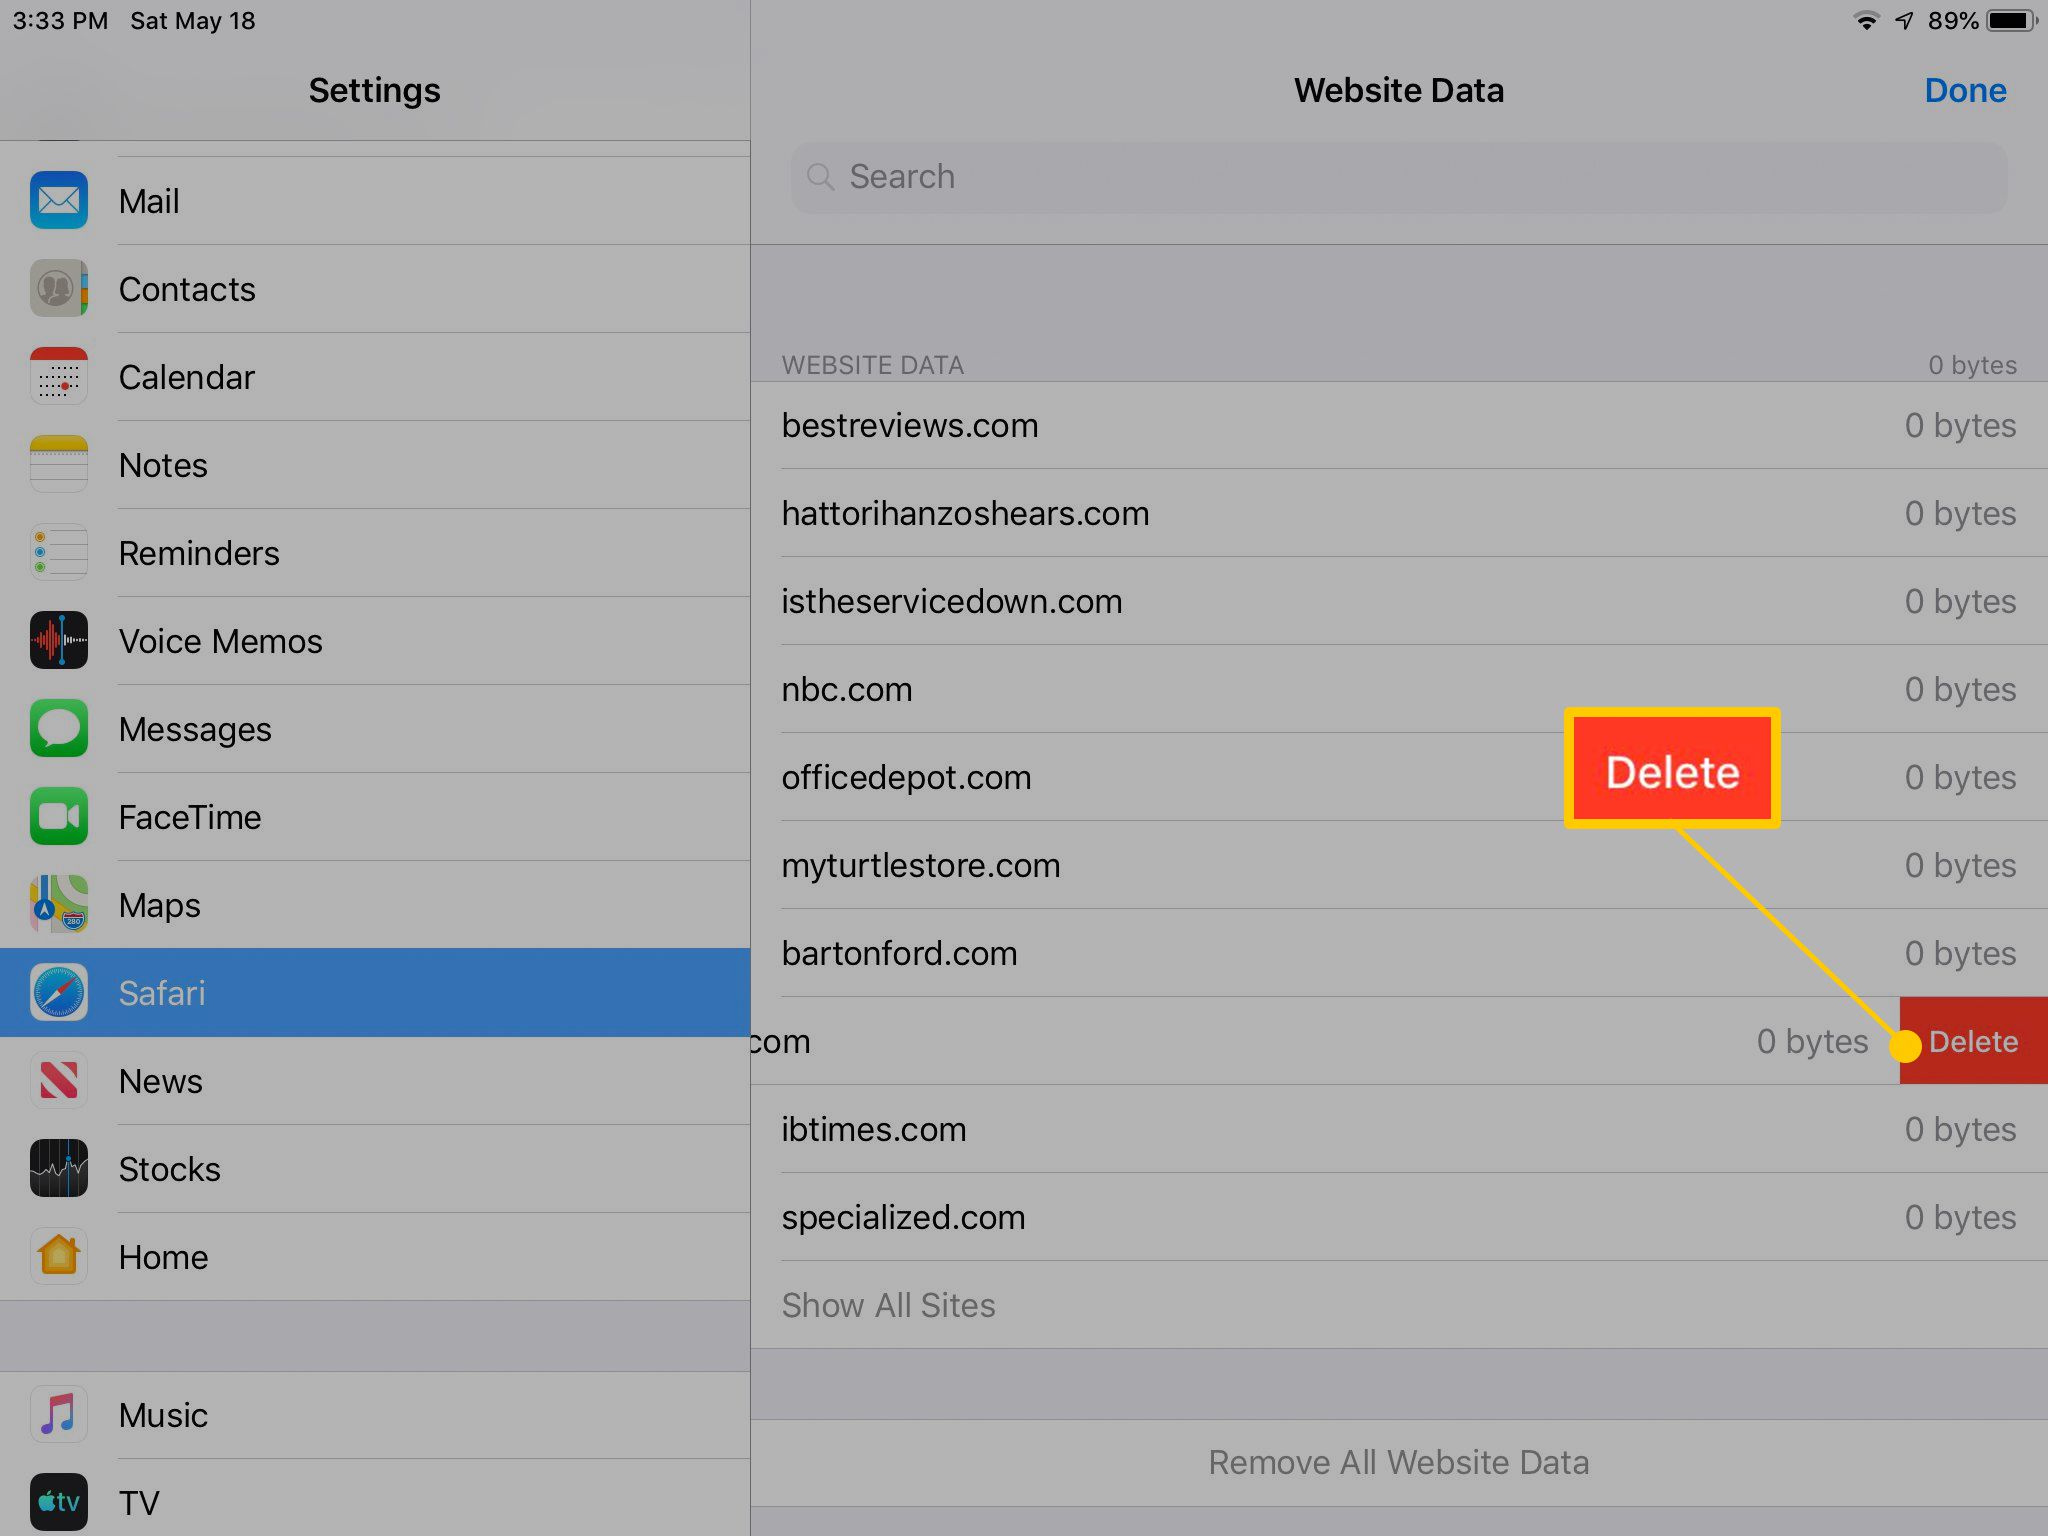This screenshot has height=1536, width=2048.
Task: Tap the Maps label in sidebar
Action: pyautogui.click(x=160, y=906)
